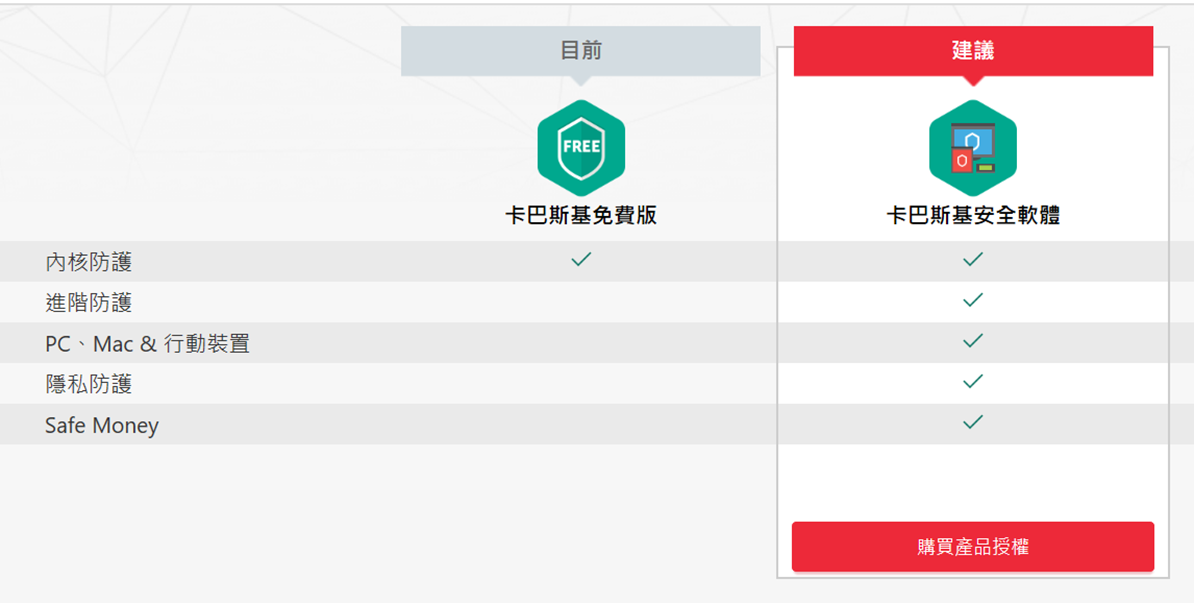Click the 進階防護 feature label
Viewport: 1194px width, 603px height.
click(88, 303)
